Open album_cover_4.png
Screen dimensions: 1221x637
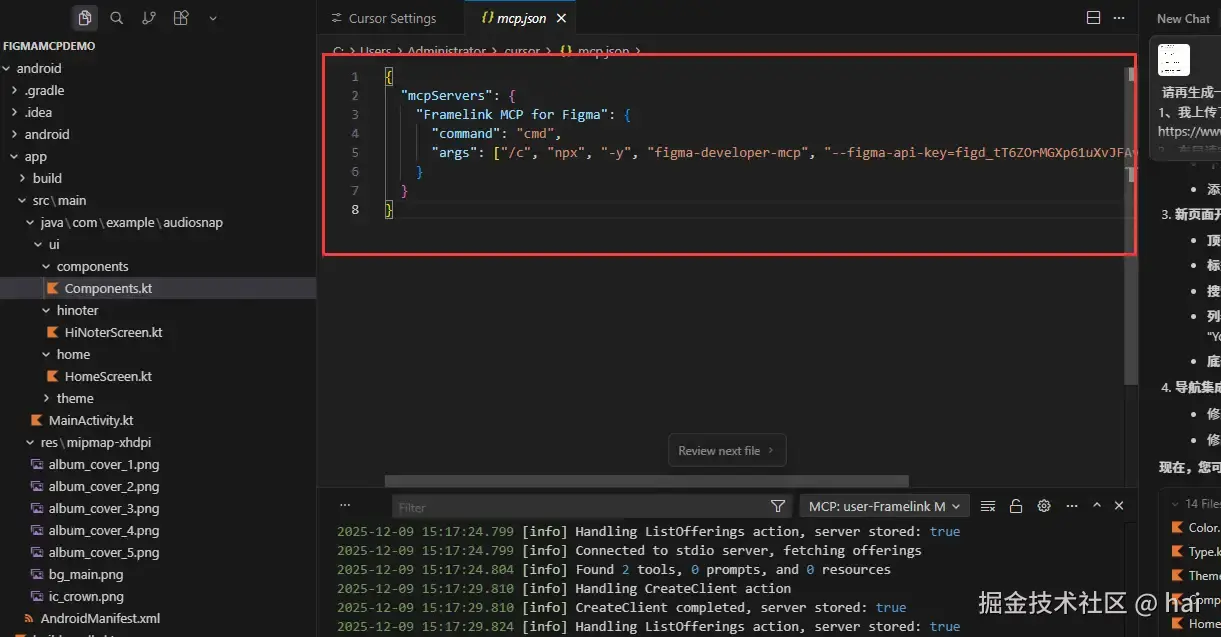pos(104,530)
